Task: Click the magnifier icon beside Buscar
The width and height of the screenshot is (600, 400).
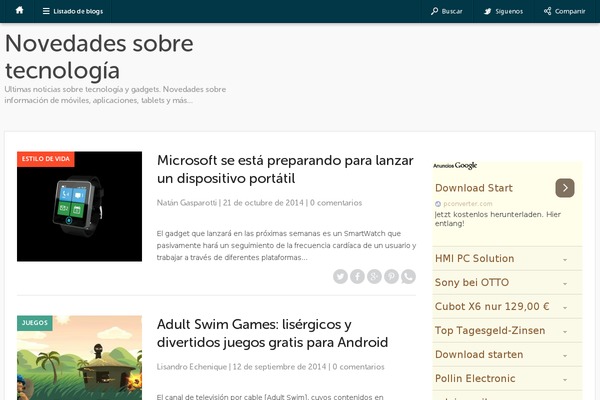Action: [434, 11]
